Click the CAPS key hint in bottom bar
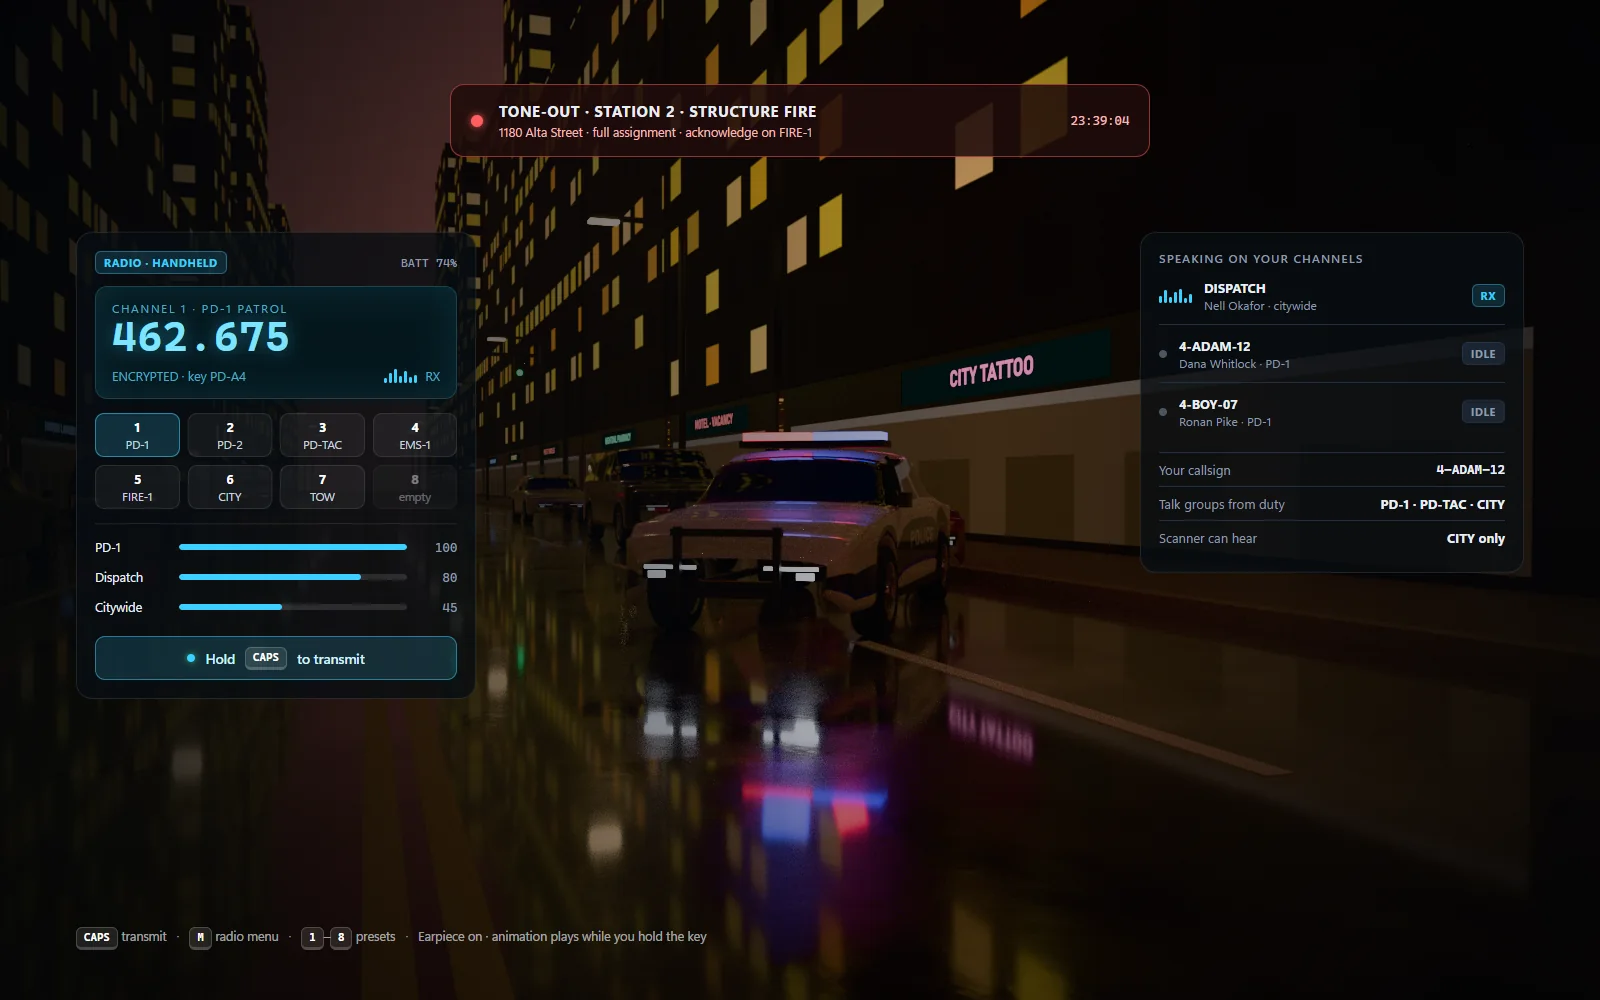Screen dimensions: 1600x1000 click(x=97, y=937)
